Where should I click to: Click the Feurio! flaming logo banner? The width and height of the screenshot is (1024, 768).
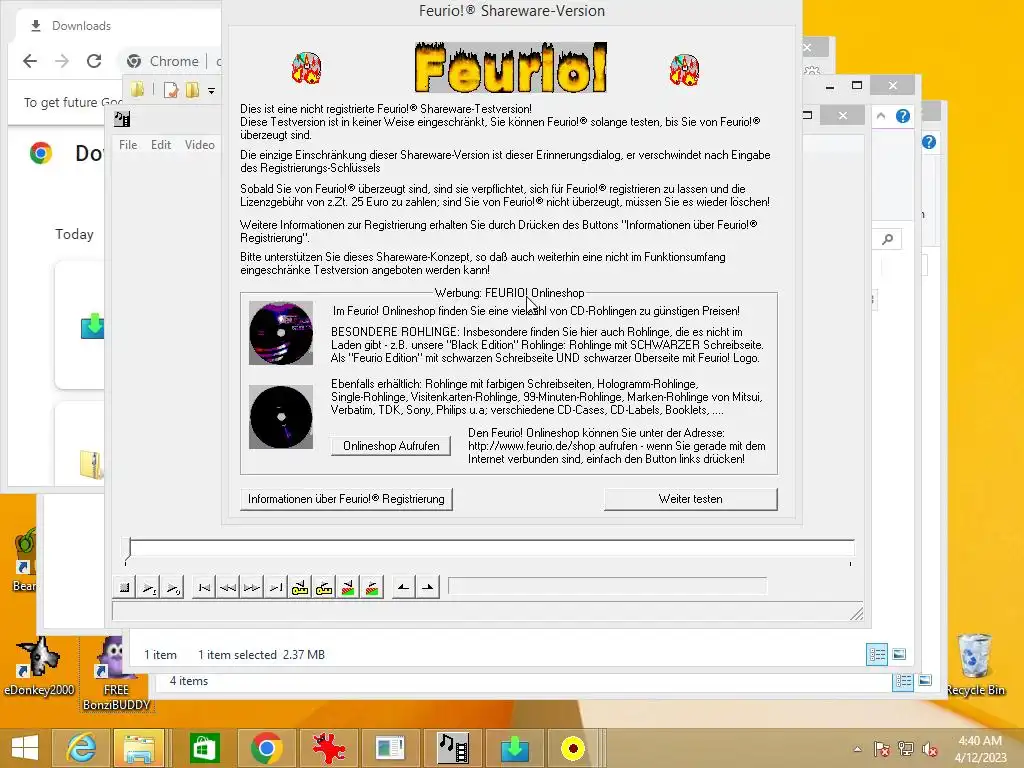click(x=511, y=67)
